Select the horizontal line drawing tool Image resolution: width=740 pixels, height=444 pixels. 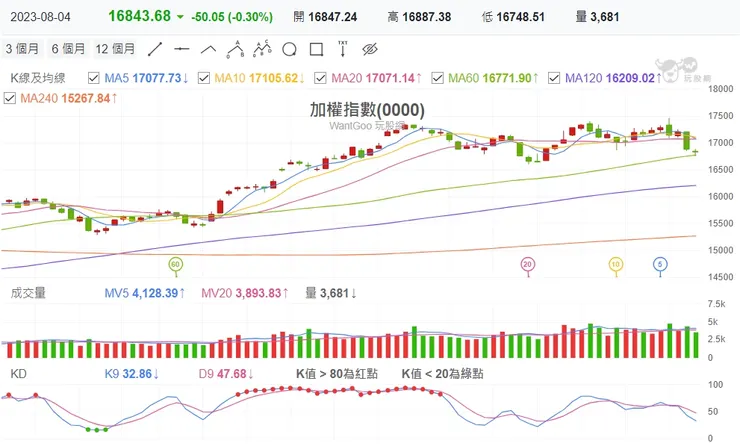[x=181, y=49]
